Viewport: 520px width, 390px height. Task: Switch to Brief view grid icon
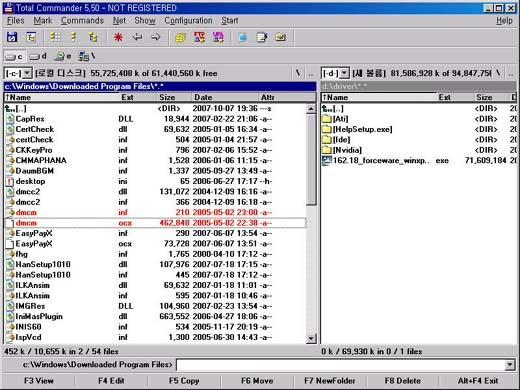click(55, 37)
